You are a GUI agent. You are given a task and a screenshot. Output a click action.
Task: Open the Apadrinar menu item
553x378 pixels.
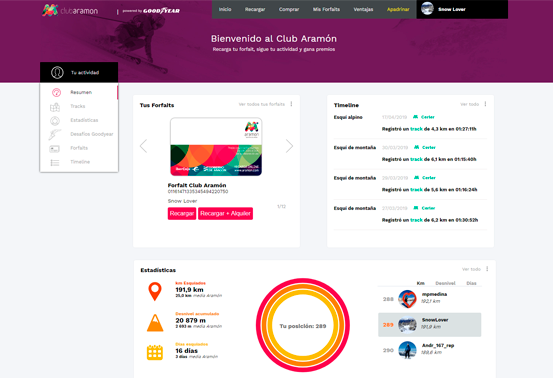[398, 9]
